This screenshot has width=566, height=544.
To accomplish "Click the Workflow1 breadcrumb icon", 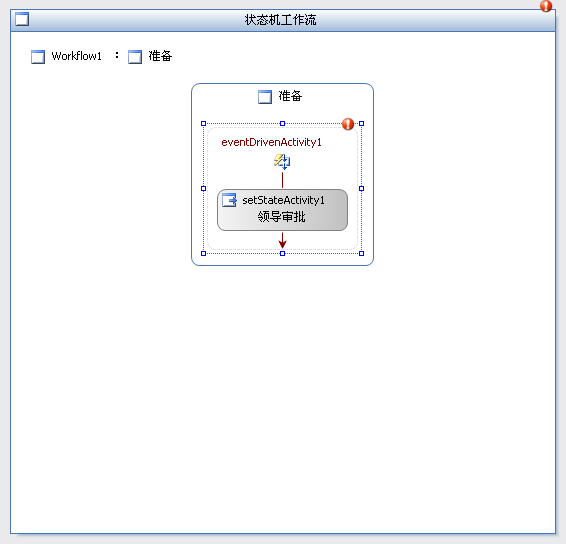I will click(x=38, y=57).
